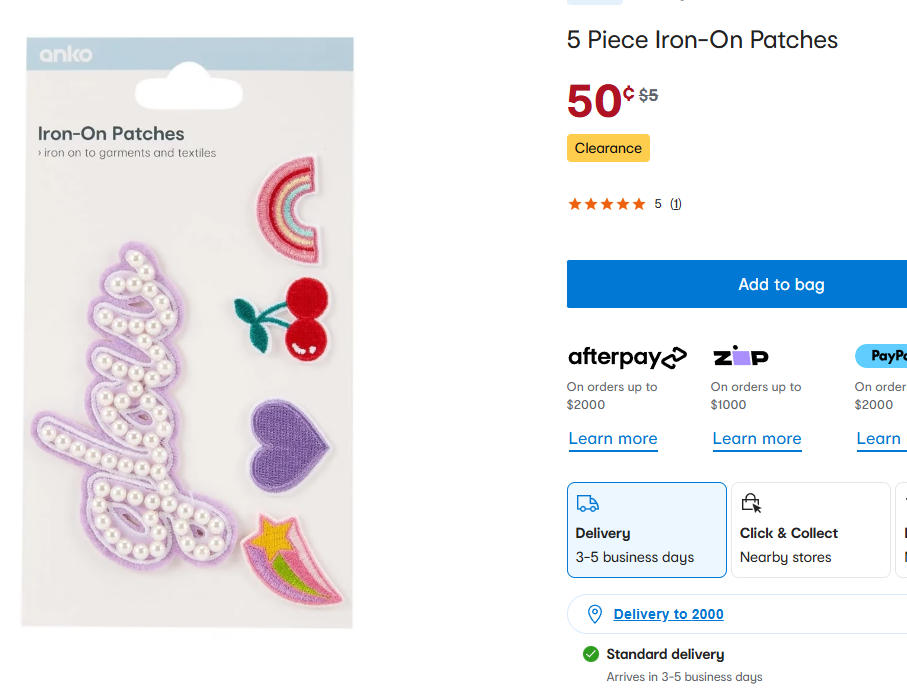Open Zip Learn more link
This screenshot has height=690, width=907.
click(x=757, y=439)
